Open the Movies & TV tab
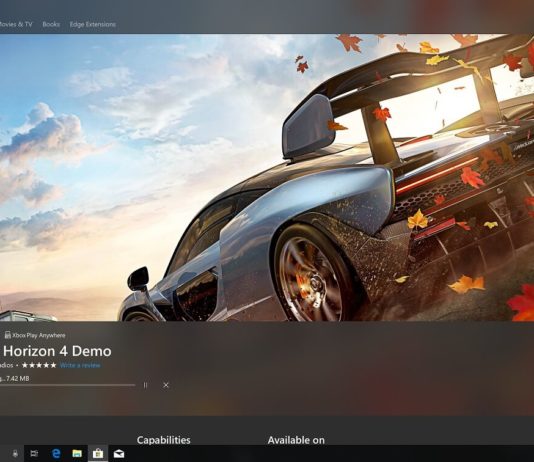 click(16, 24)
